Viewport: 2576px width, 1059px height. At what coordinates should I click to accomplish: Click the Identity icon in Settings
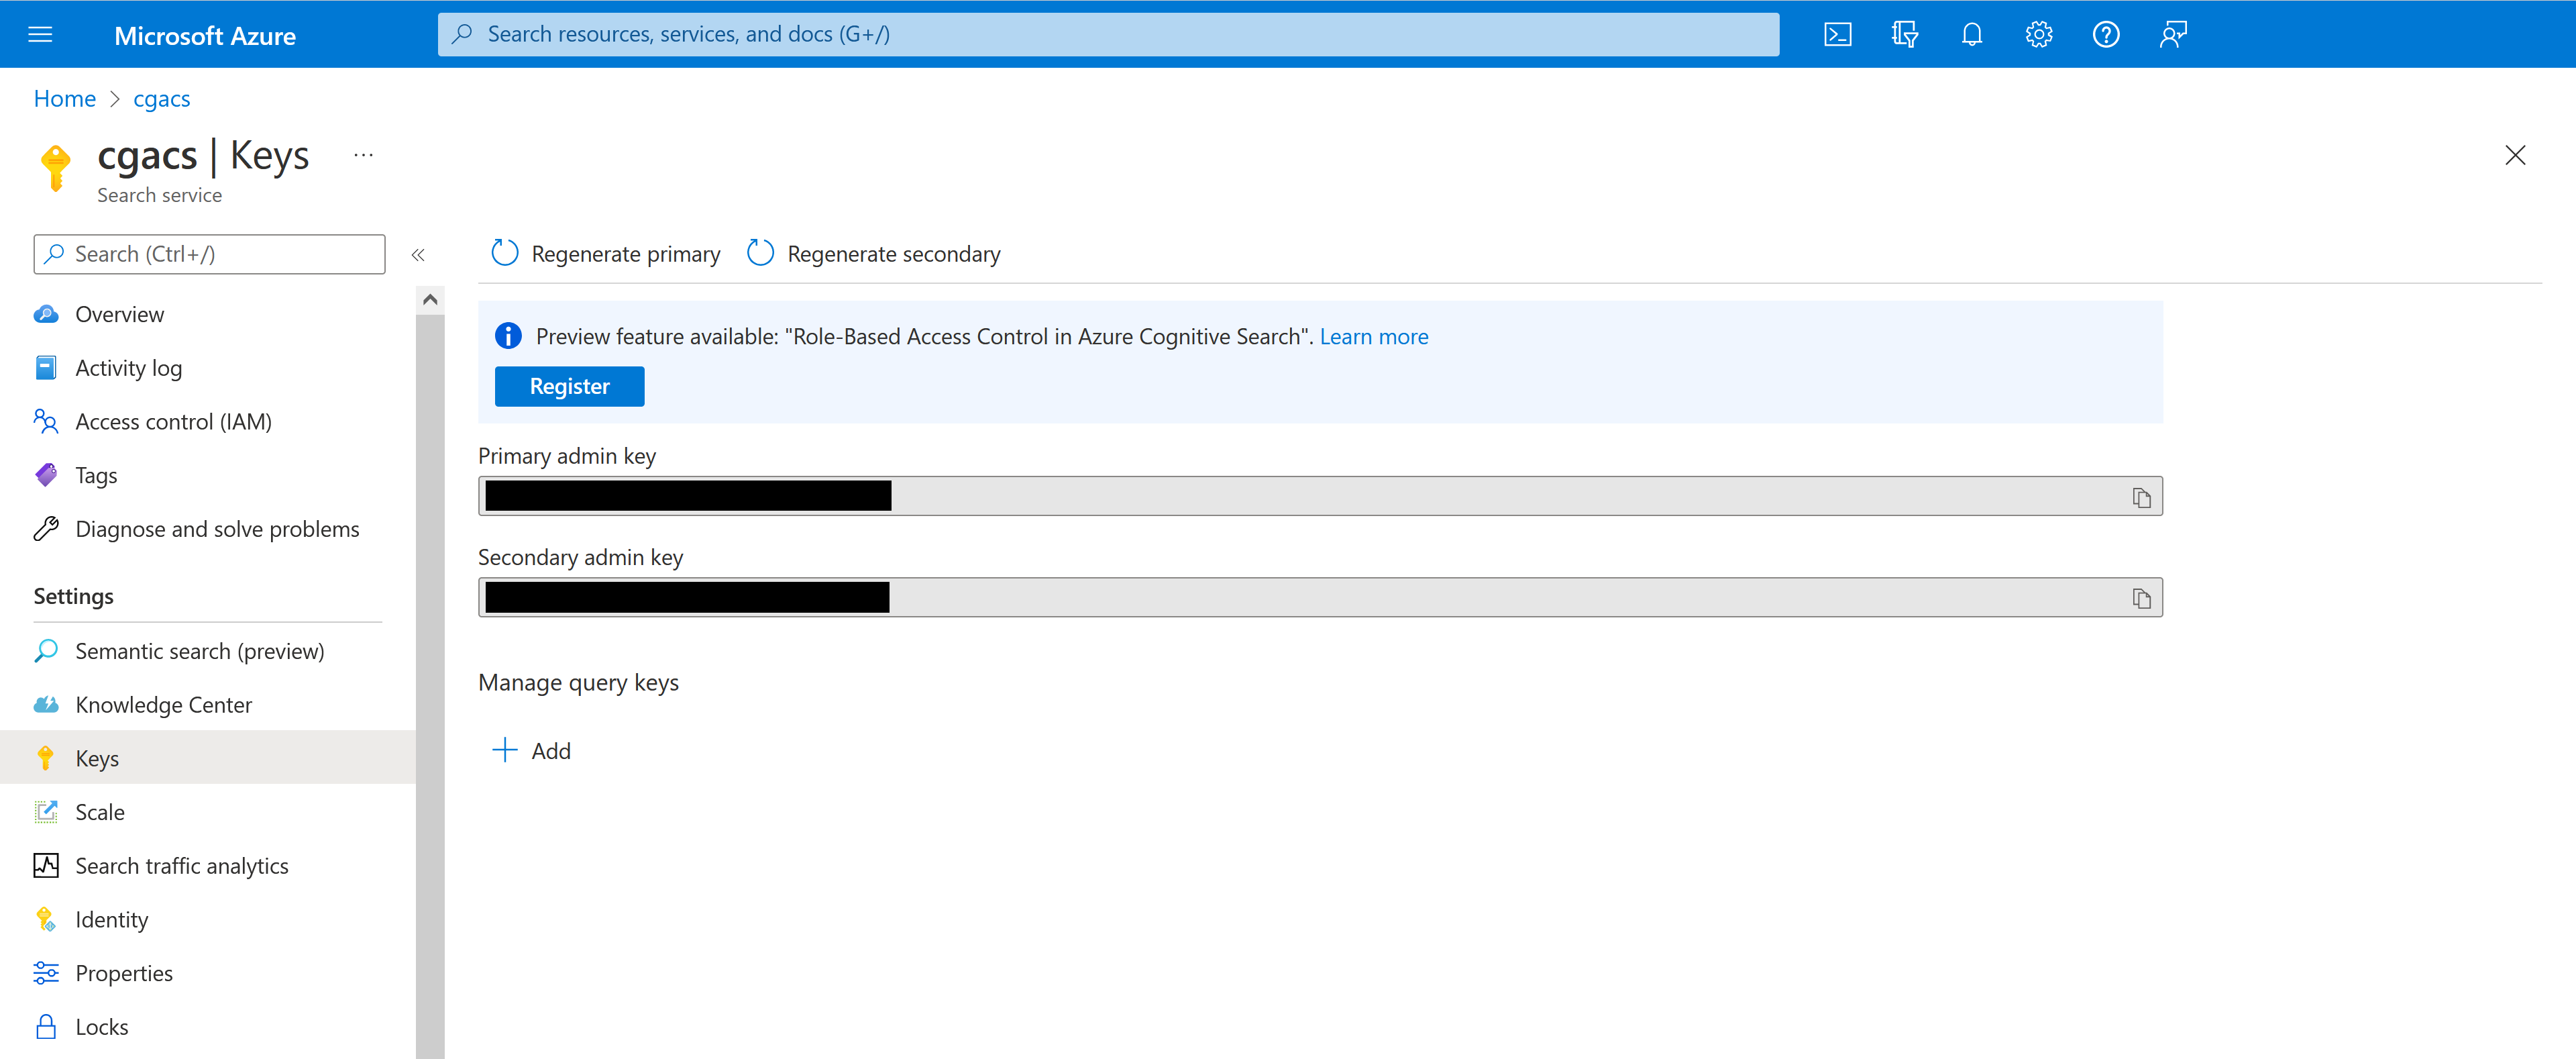click(48, 917)
